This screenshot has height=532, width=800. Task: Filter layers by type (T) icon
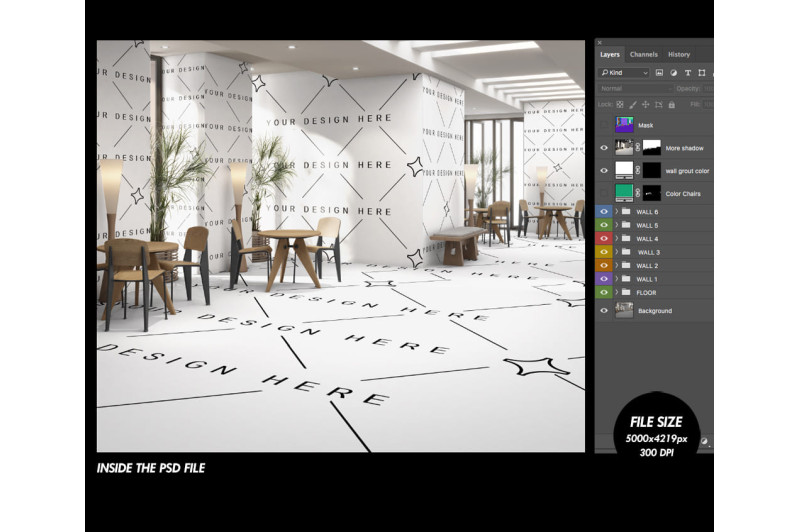688,73
